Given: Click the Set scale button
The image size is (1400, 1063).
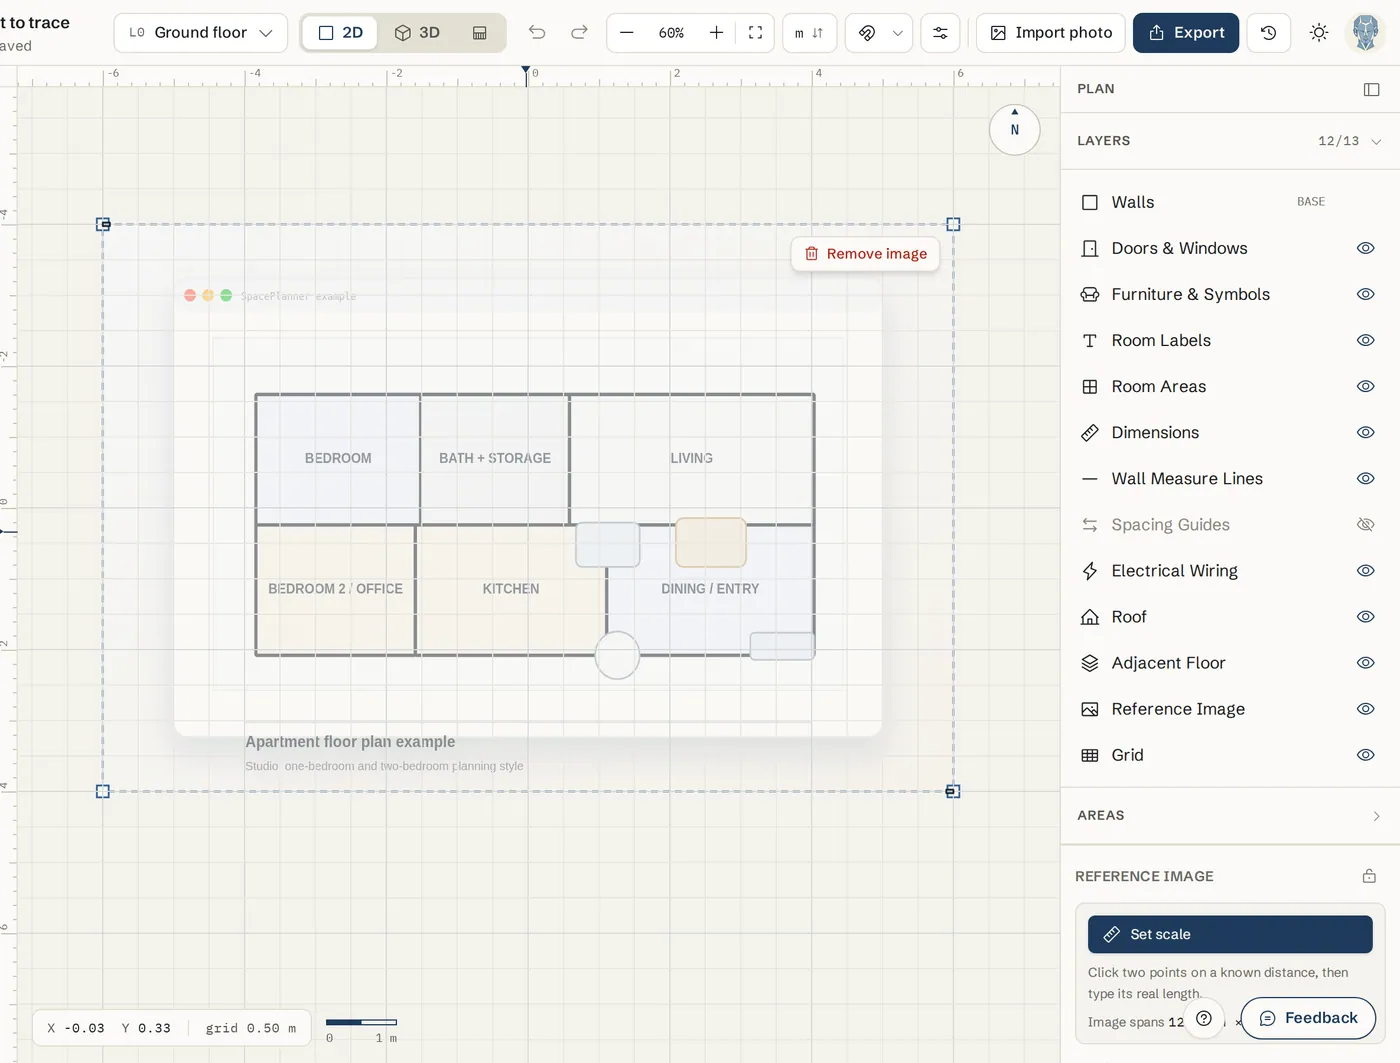Looking at the screenshot, I should click(x=1230, y=934).
